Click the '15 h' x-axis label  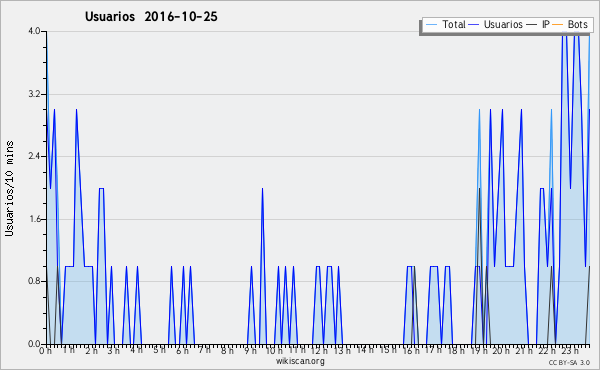click(388, 350)
